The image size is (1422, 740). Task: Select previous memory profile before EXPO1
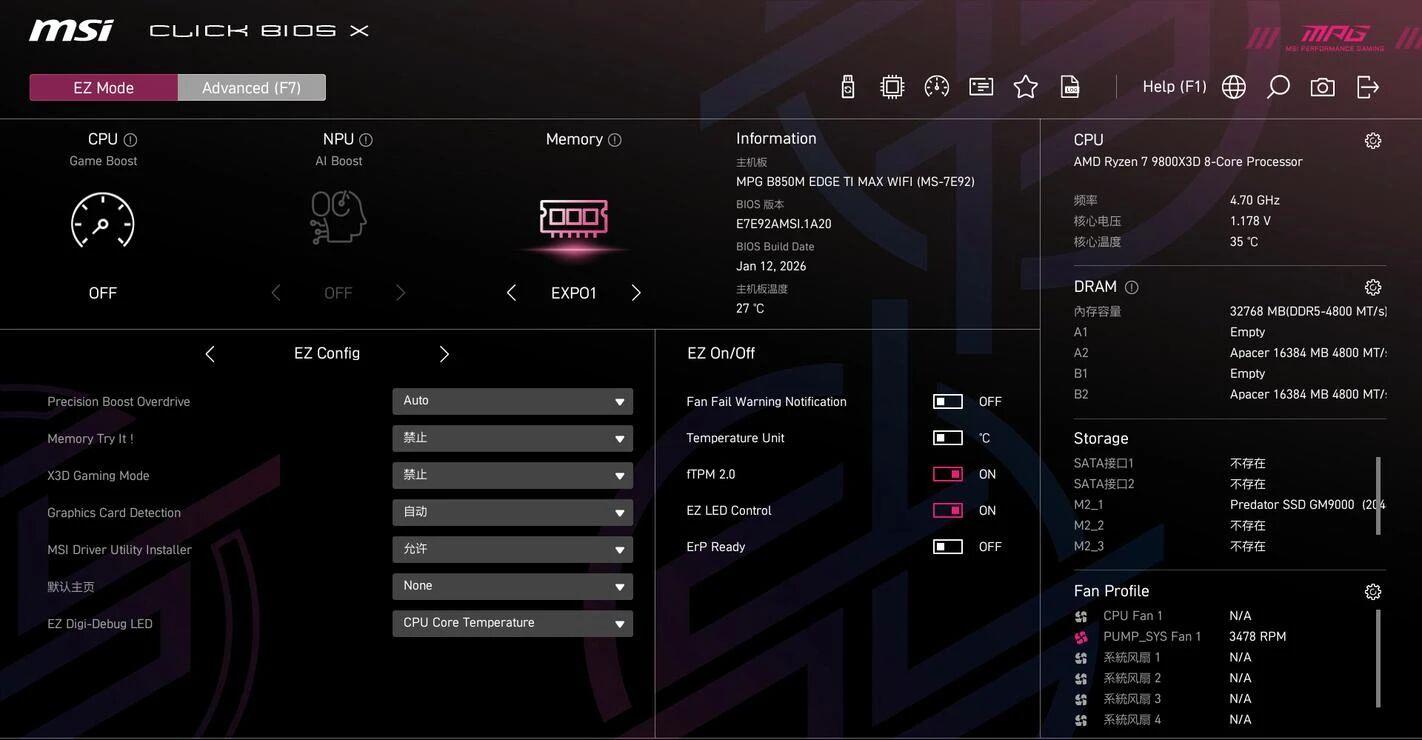click(x=511, y=293)
